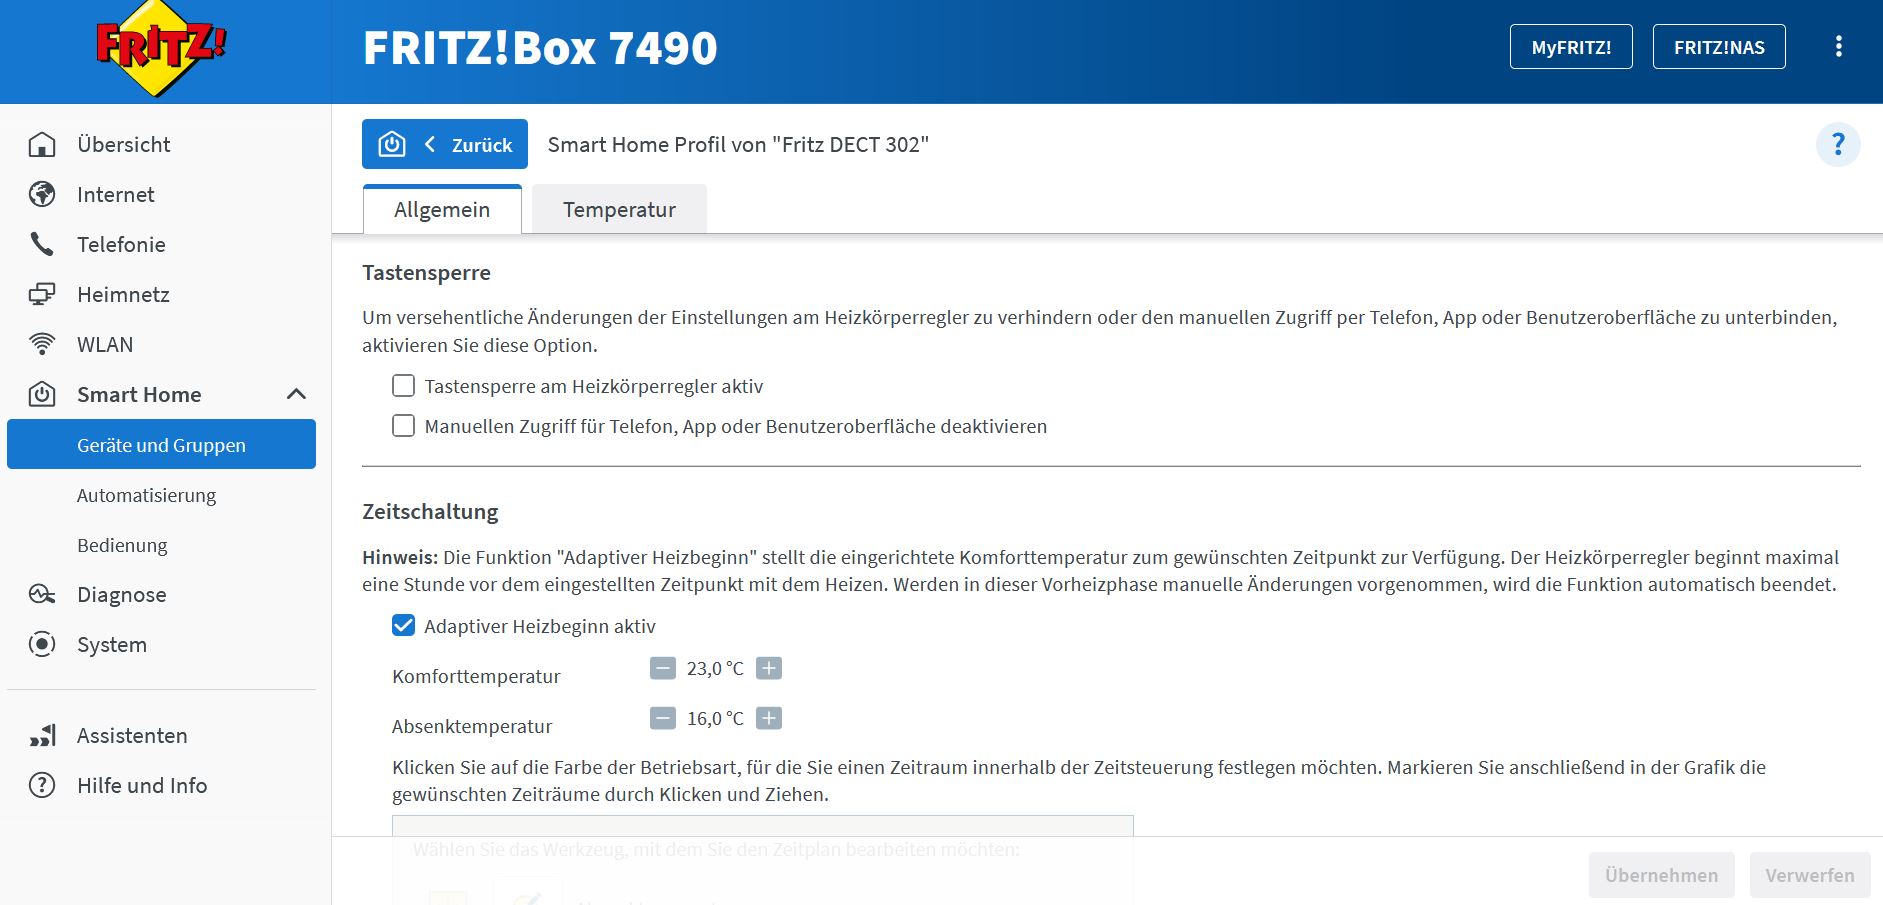Image resolution: width=1883 pixels, height=905 pixels.
Task: Switch to the Temperatur tab
Action: [619, 210]
